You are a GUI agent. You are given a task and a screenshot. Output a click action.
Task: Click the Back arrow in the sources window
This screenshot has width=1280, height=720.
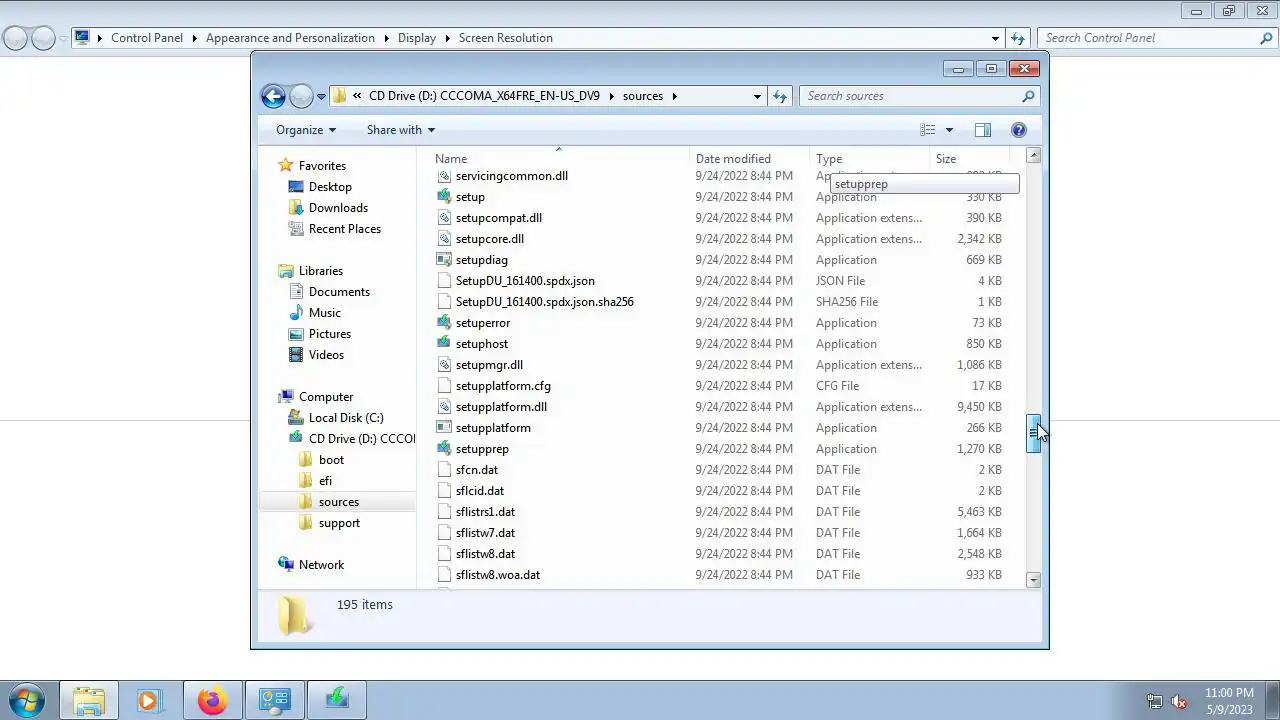point(273,96)
